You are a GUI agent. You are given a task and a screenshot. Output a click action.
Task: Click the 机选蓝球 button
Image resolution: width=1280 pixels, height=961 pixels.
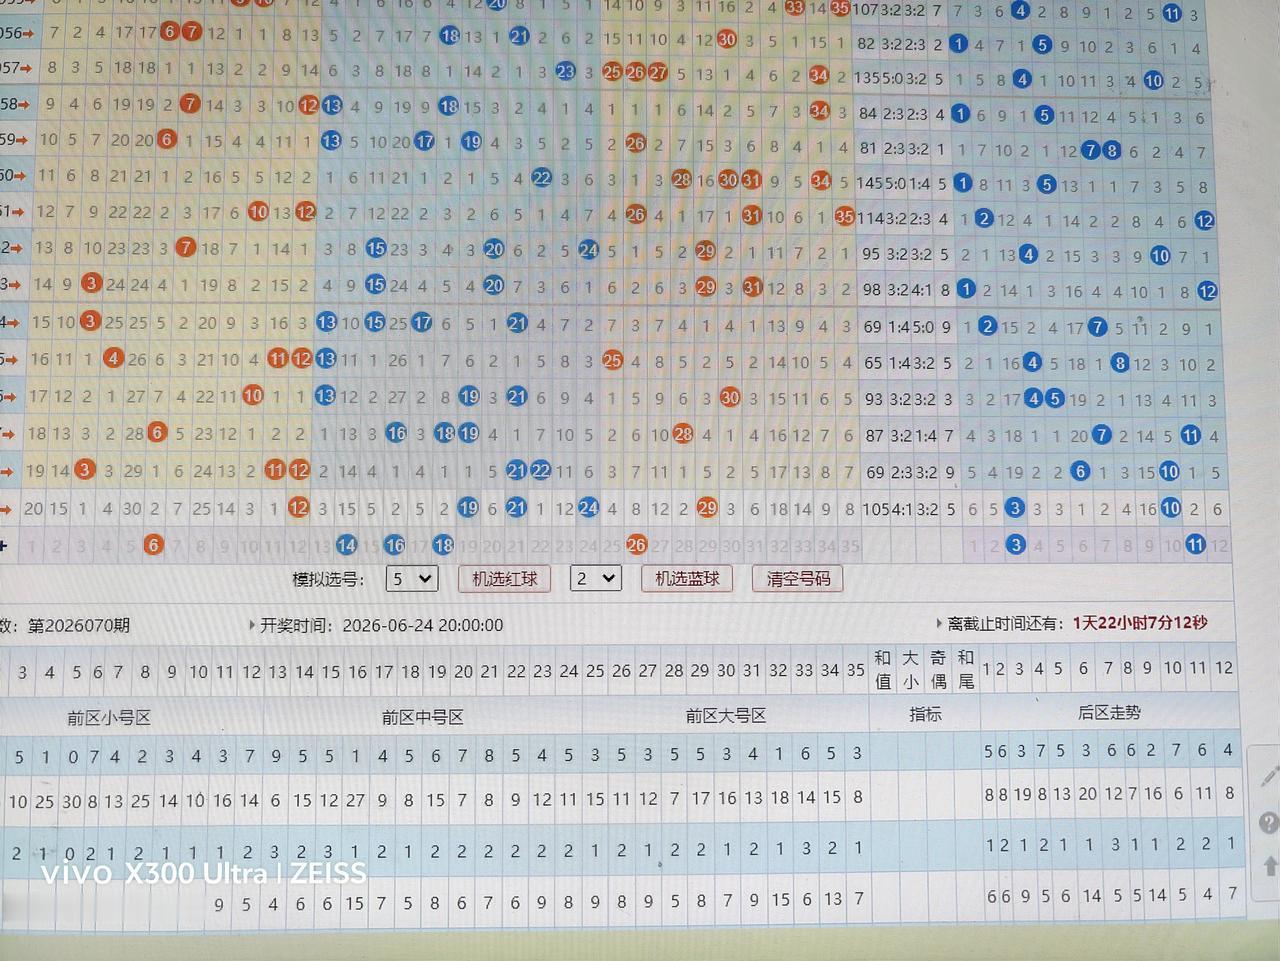pyautogui.click(x=687, y=578)
